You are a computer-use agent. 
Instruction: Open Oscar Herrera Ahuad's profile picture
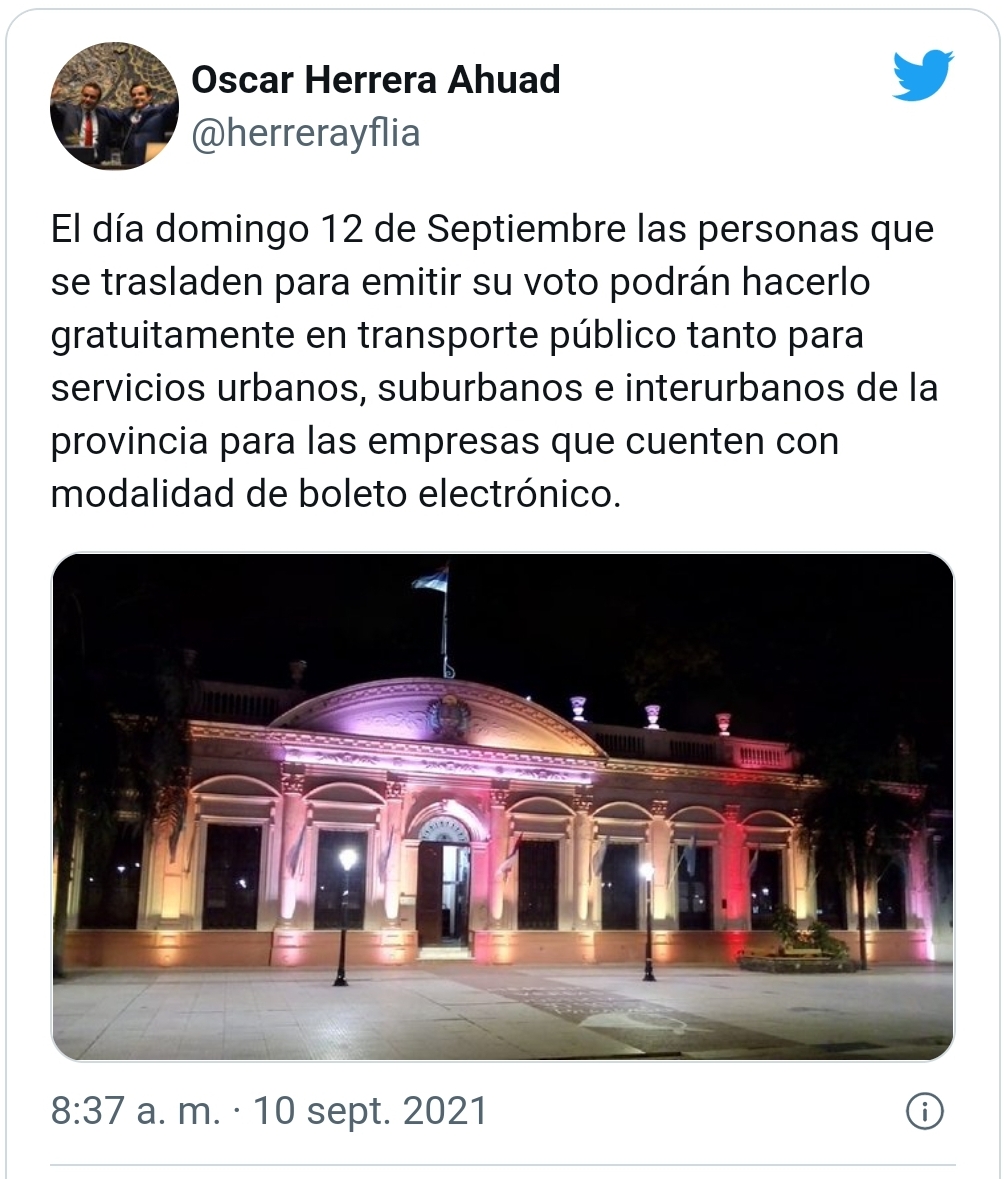(x=114, y=105)
